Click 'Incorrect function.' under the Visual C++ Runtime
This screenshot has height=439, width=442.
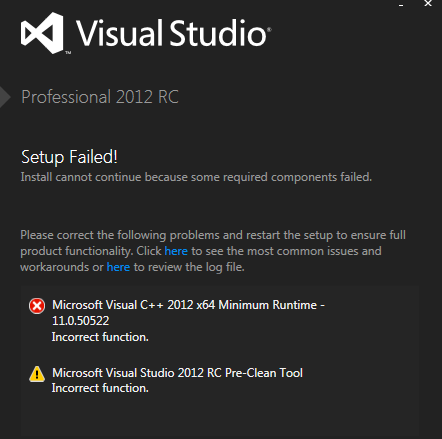(100, 337)
